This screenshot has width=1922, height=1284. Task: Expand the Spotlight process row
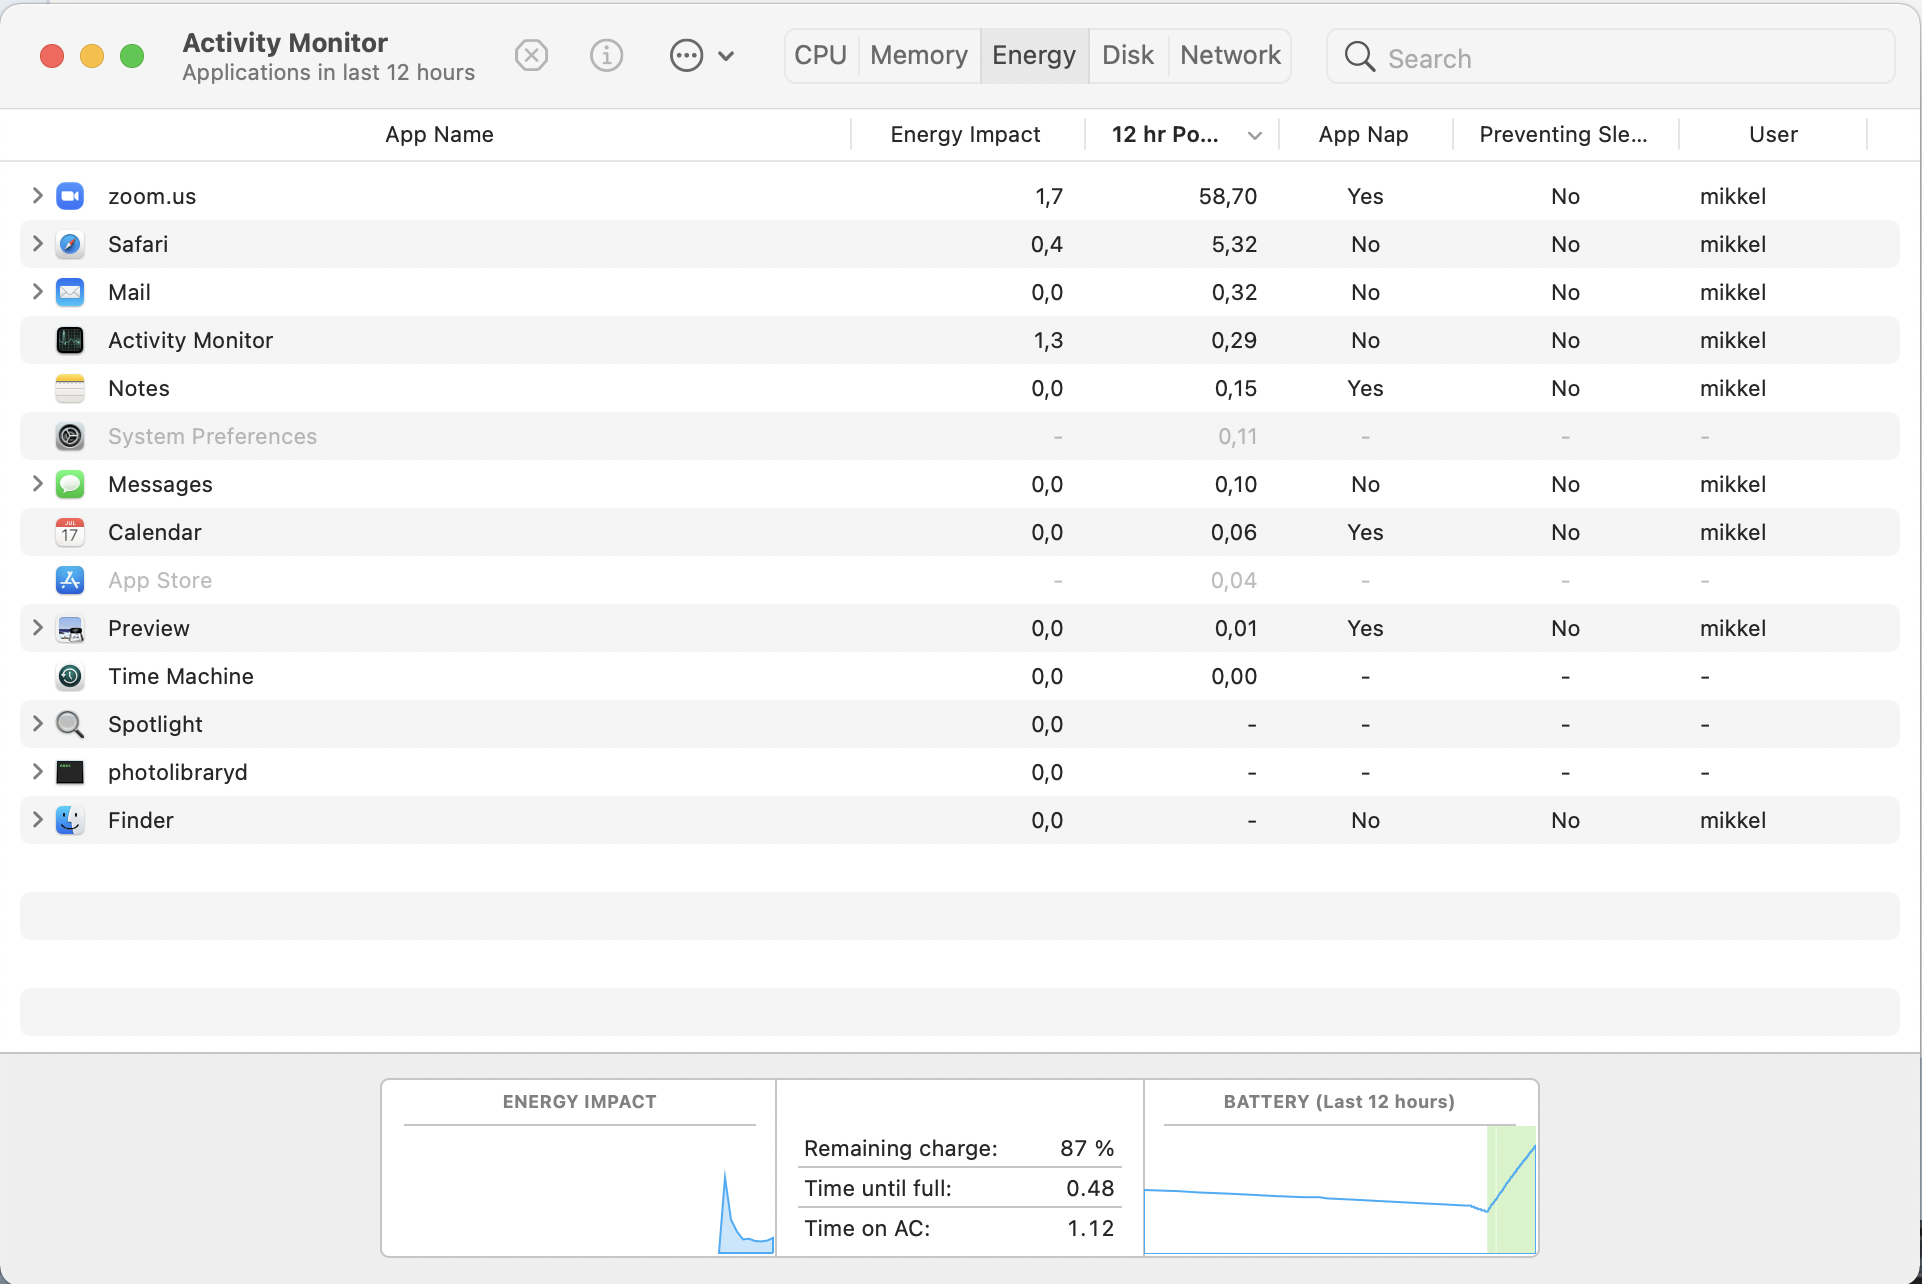[x=37, y=723]
